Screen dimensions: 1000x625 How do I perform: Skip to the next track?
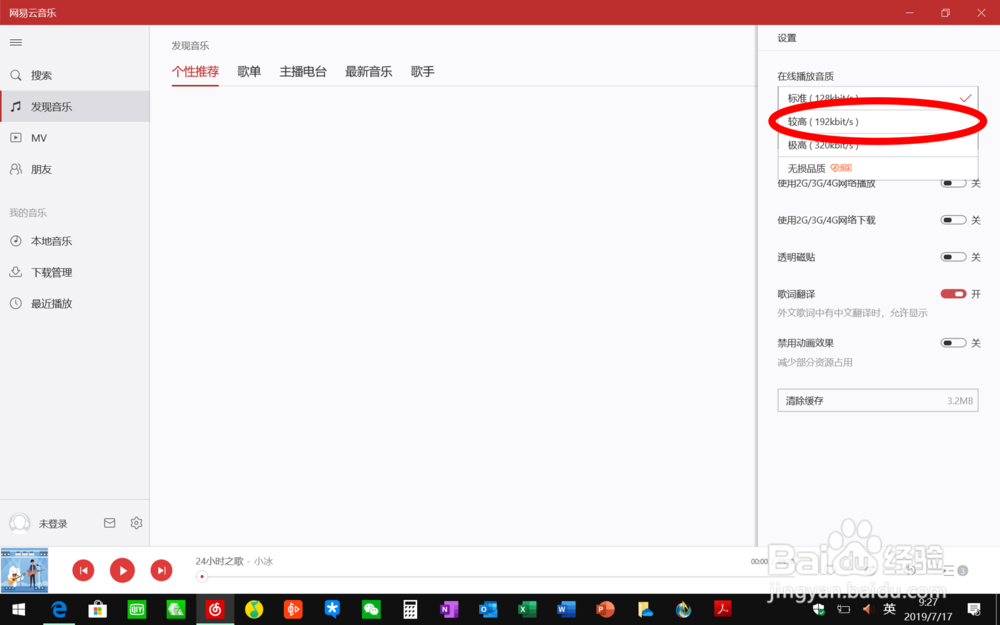tap(161, 570)
